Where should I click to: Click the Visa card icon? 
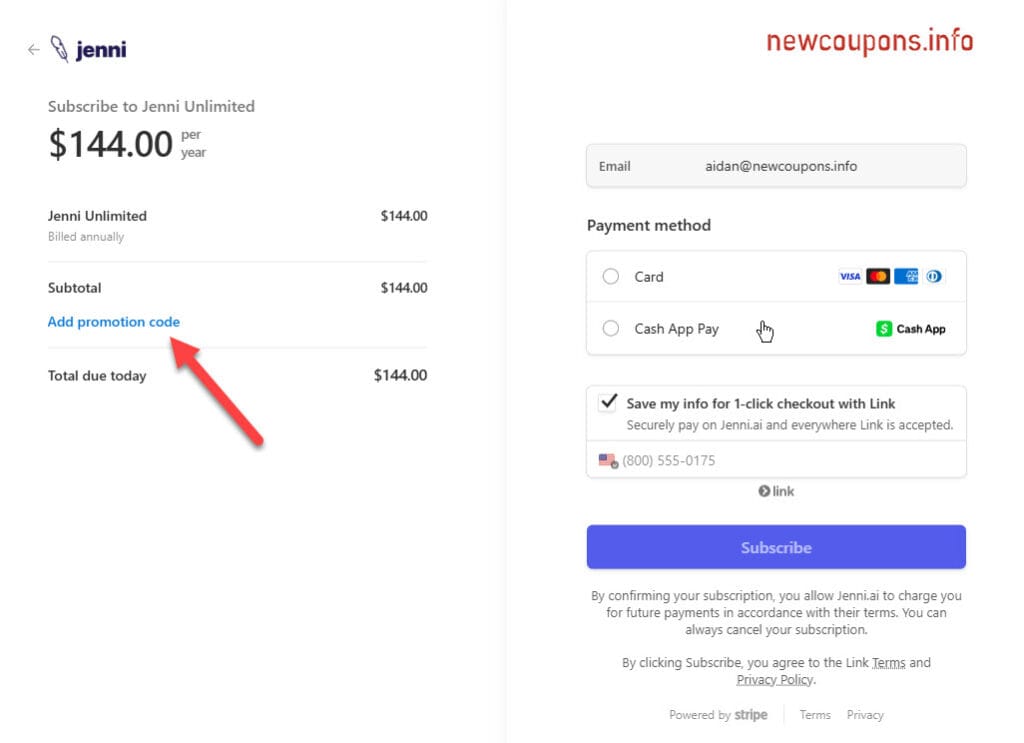click(x=850, y=277)
